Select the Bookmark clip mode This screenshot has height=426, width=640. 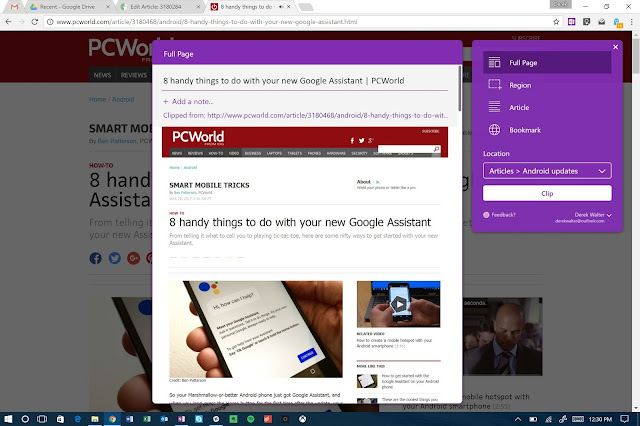pyautogui.click(x=547, y=130)
